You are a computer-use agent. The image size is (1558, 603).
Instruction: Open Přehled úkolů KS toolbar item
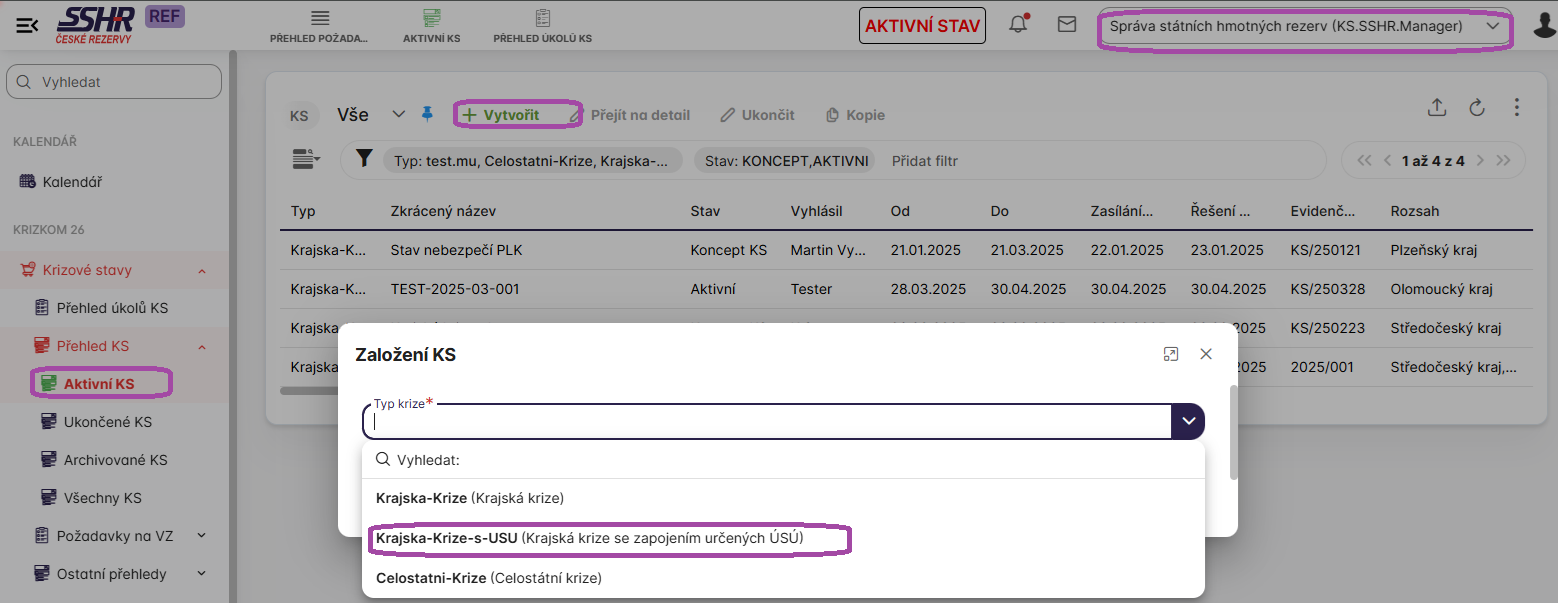pyautogui.click(x=542, y=26)
